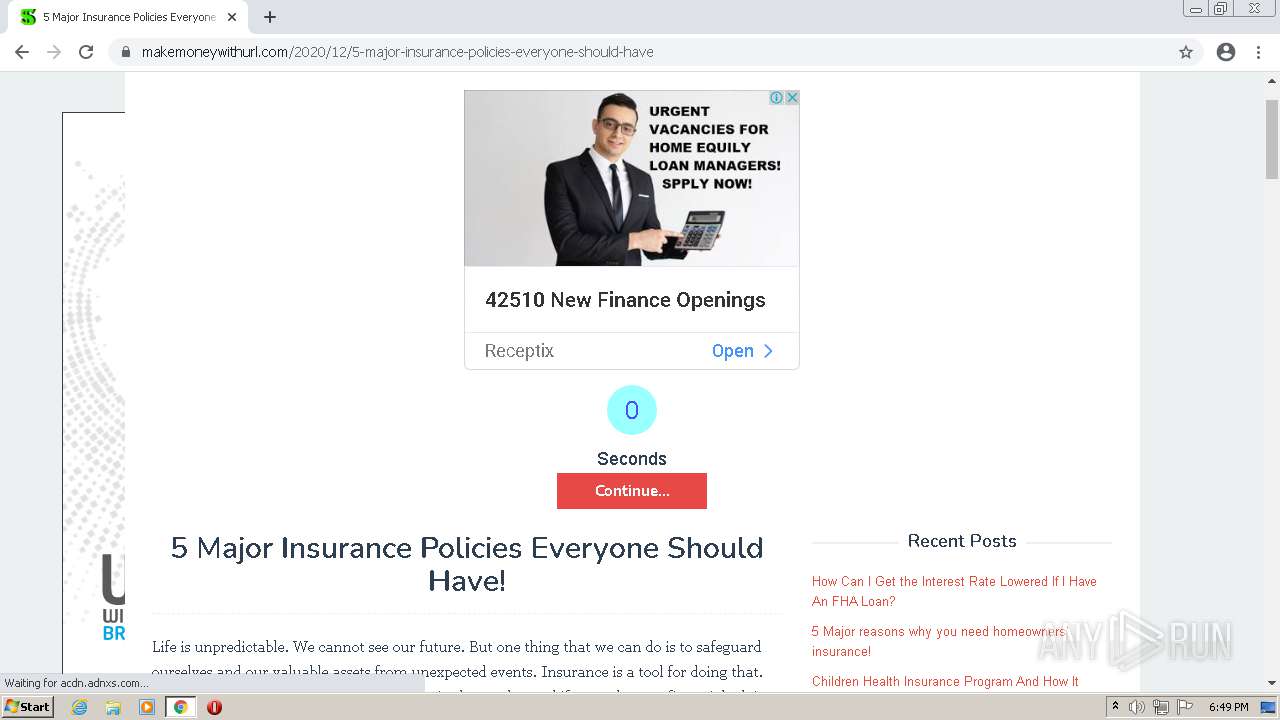Click ad info icon on banner
The height and width of the screenshot is (720, 1280).
tap(776, 98)
